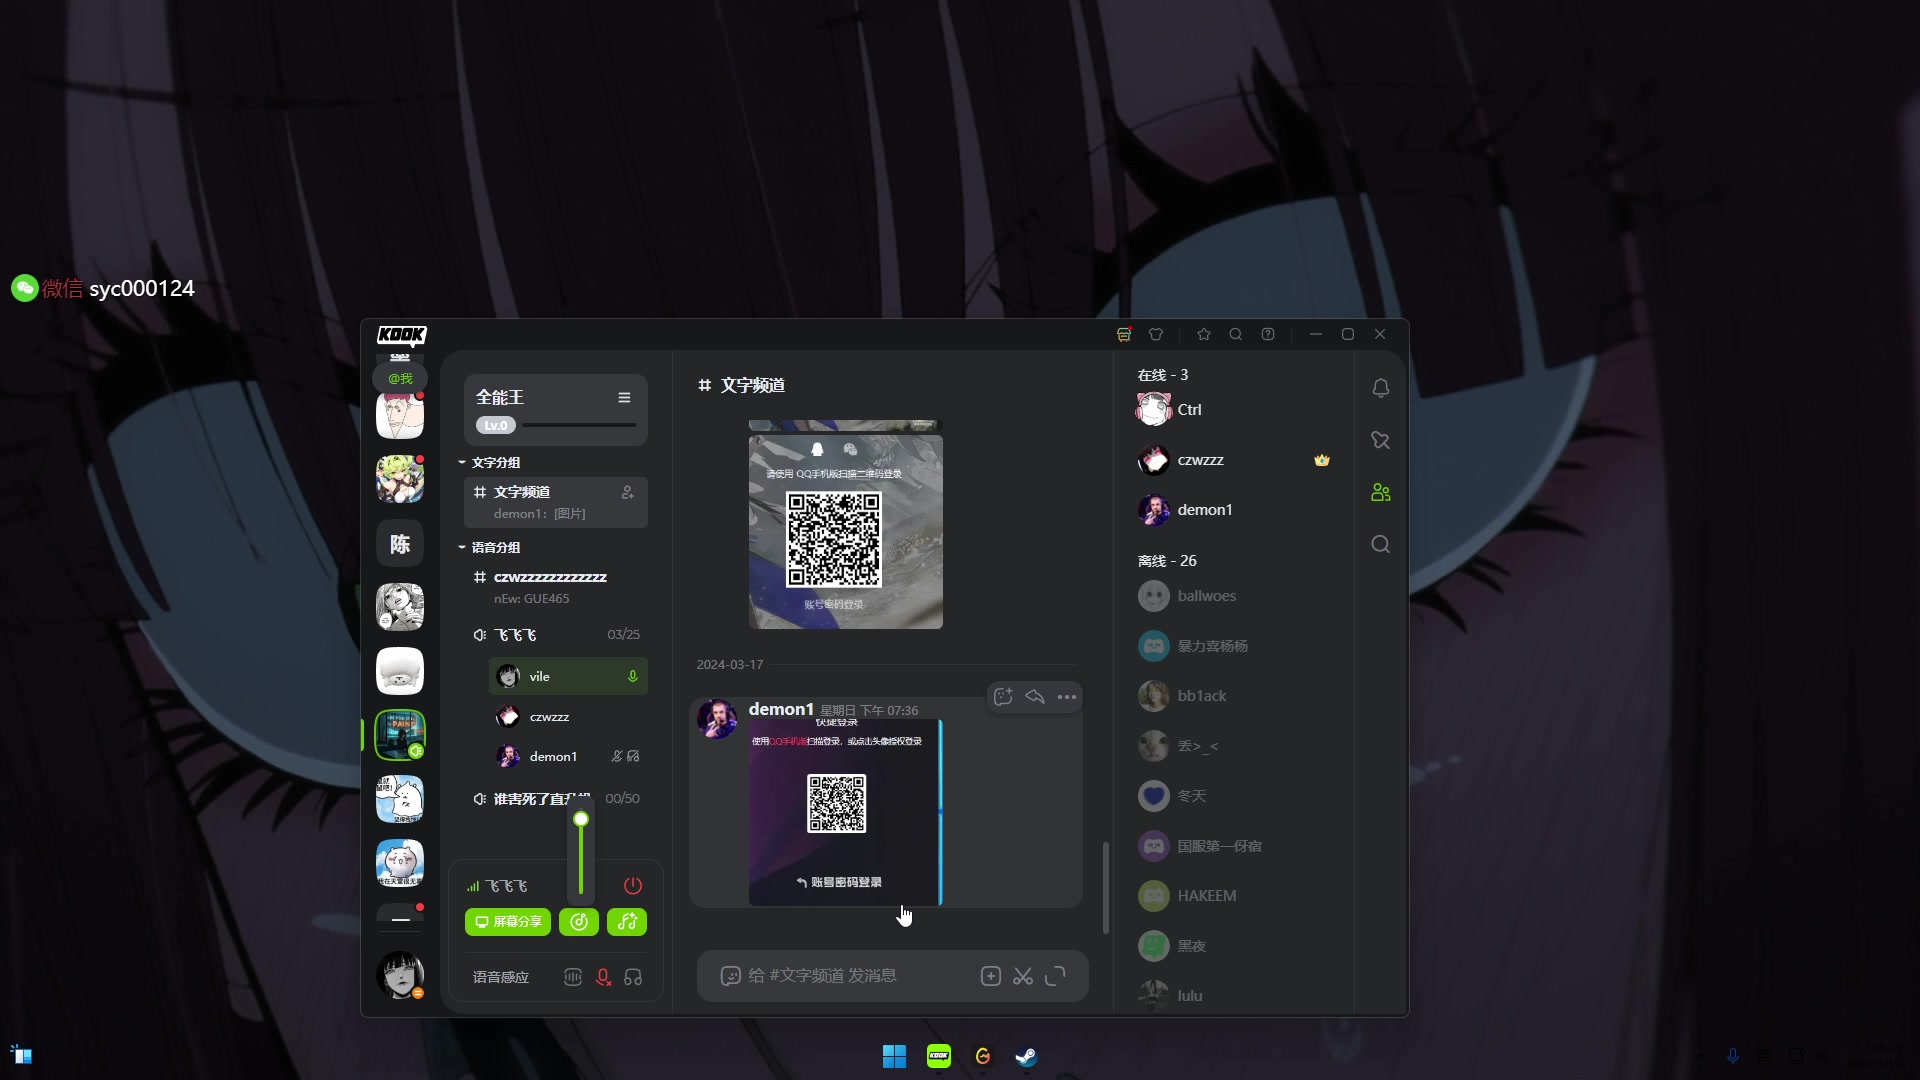Viewport: 1920px width, 1080px height.
Task: Click offline member HAKEEM
Action: [x=1234, y=896]
